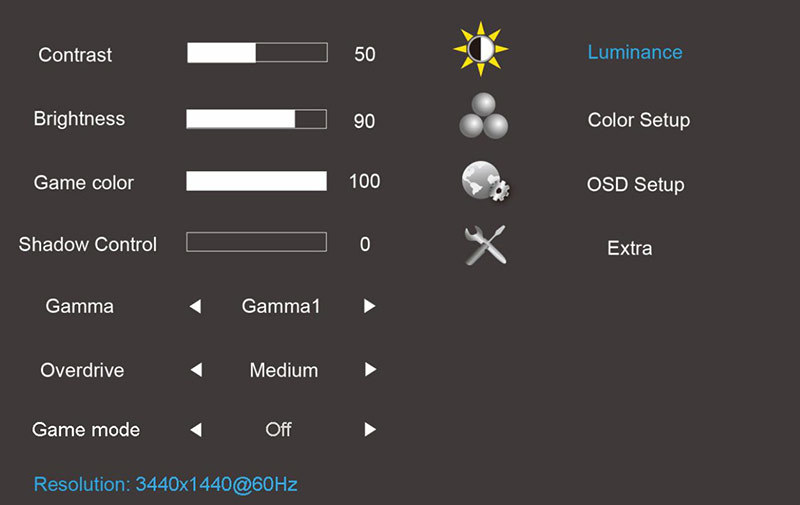Decrease Overdrive with the left arrow
This screenshot has height=505, width=800.
(196, 370)
